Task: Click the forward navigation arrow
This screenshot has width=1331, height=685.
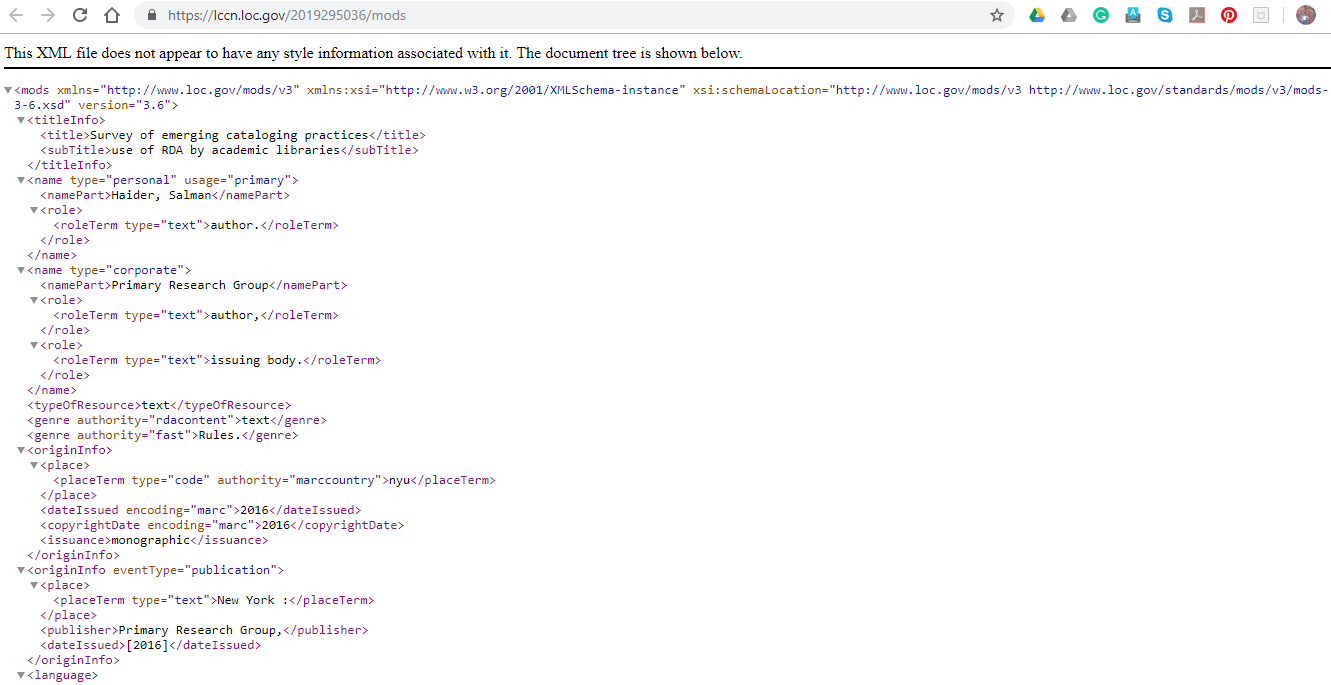Action: (x=48, y=15)
